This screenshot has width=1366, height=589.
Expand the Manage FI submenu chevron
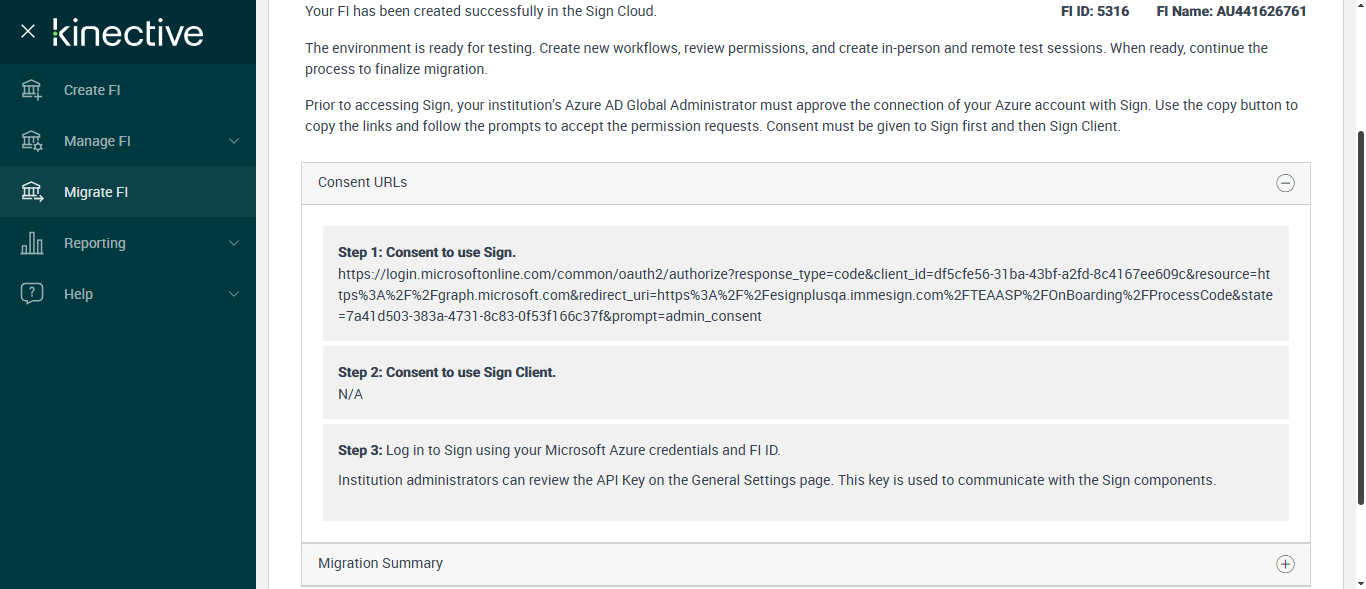pyautogui.click(x=234, y=141)
